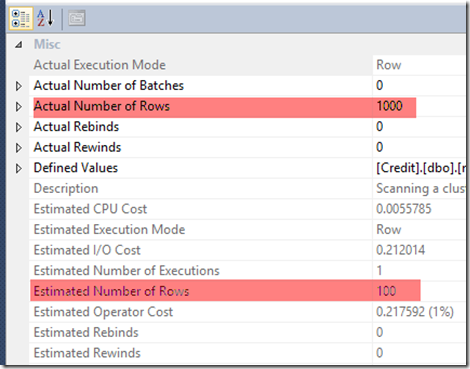This screenshot has width=470, height=369.
Task: Click the 1 value for Estimated Executions
Action: pyautogui.click(x=379, y=271)
